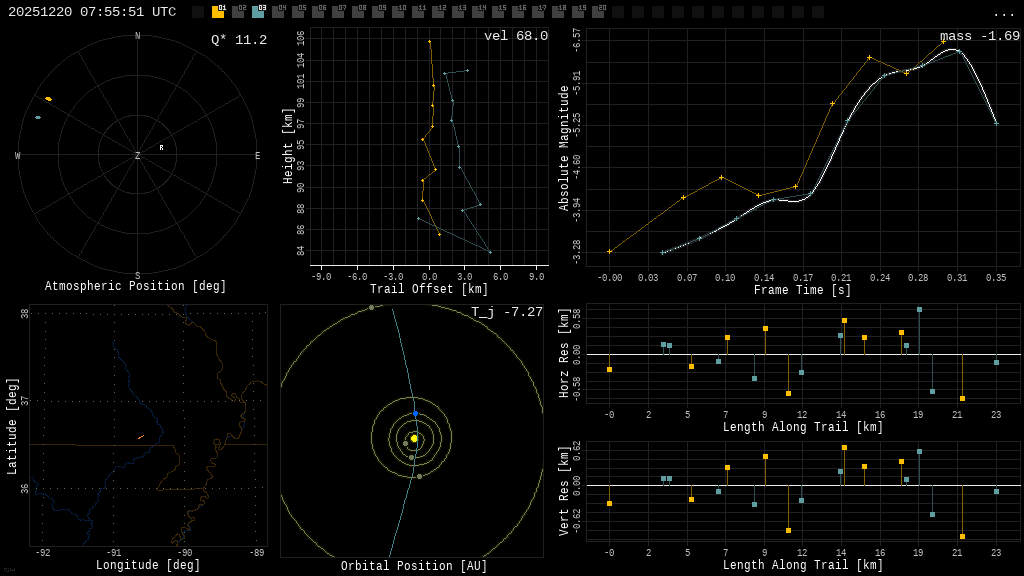Click the blue Earth dot on the orbit
Image resolution: width=1024 pixels, height=576 pixels.
click(416, 413)
